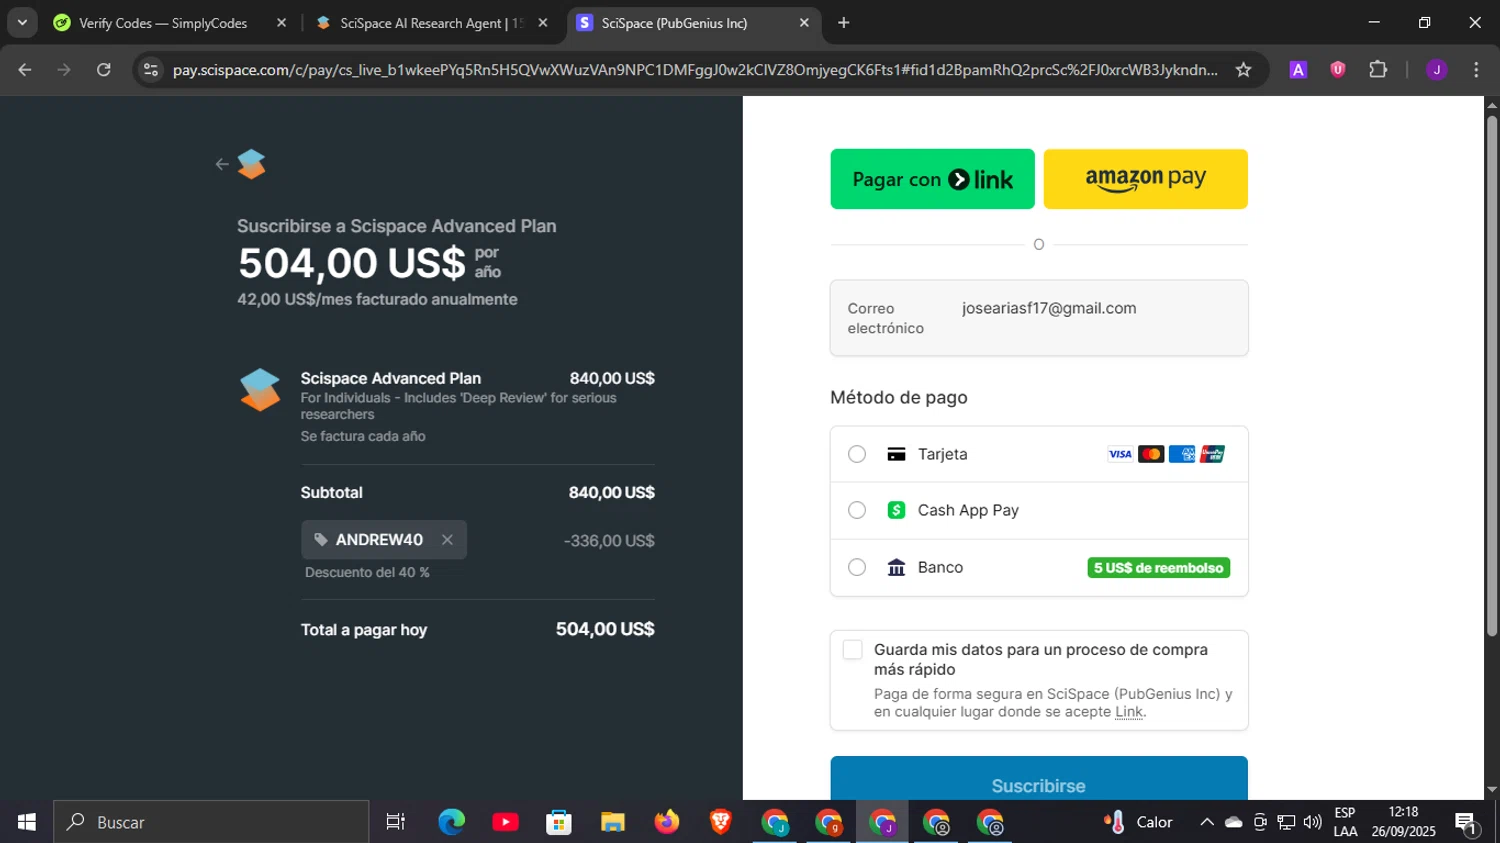The height and width of the screenshot is (843, 1500).
Task: Open a new browser tab
Action: coord(844,23)
